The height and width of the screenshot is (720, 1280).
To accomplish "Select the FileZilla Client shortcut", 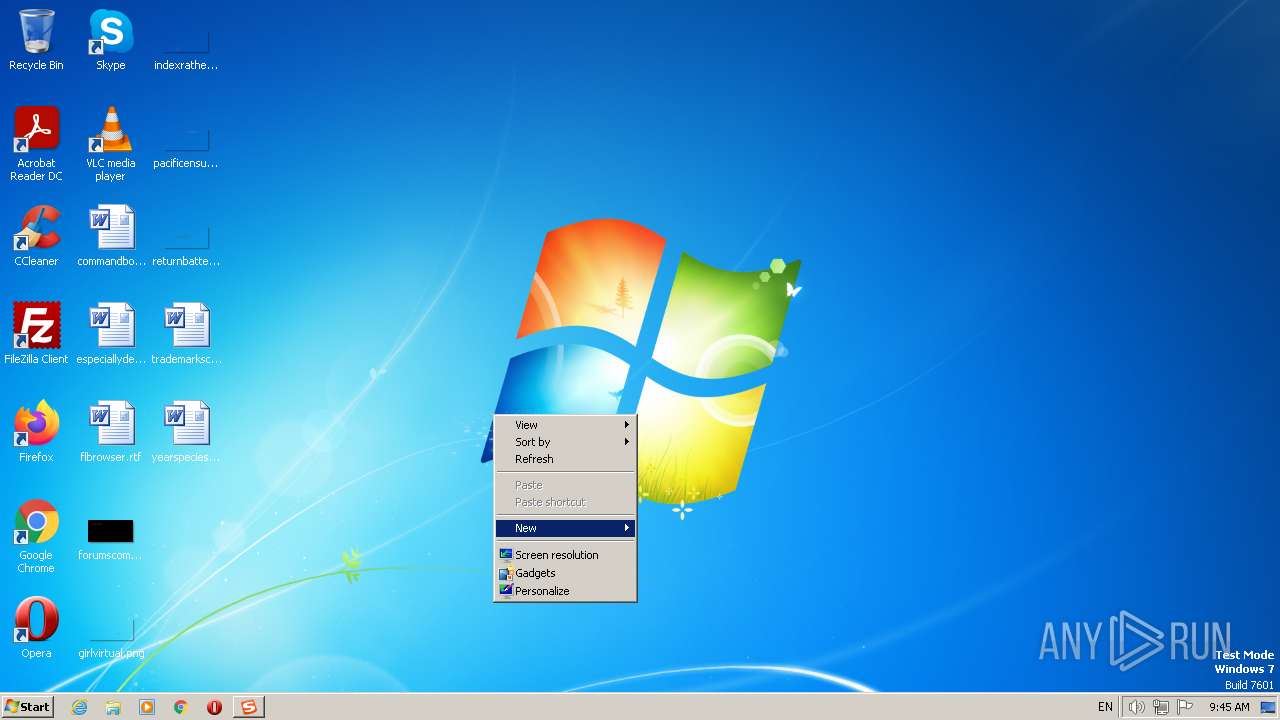I will (x=36, y=334).
